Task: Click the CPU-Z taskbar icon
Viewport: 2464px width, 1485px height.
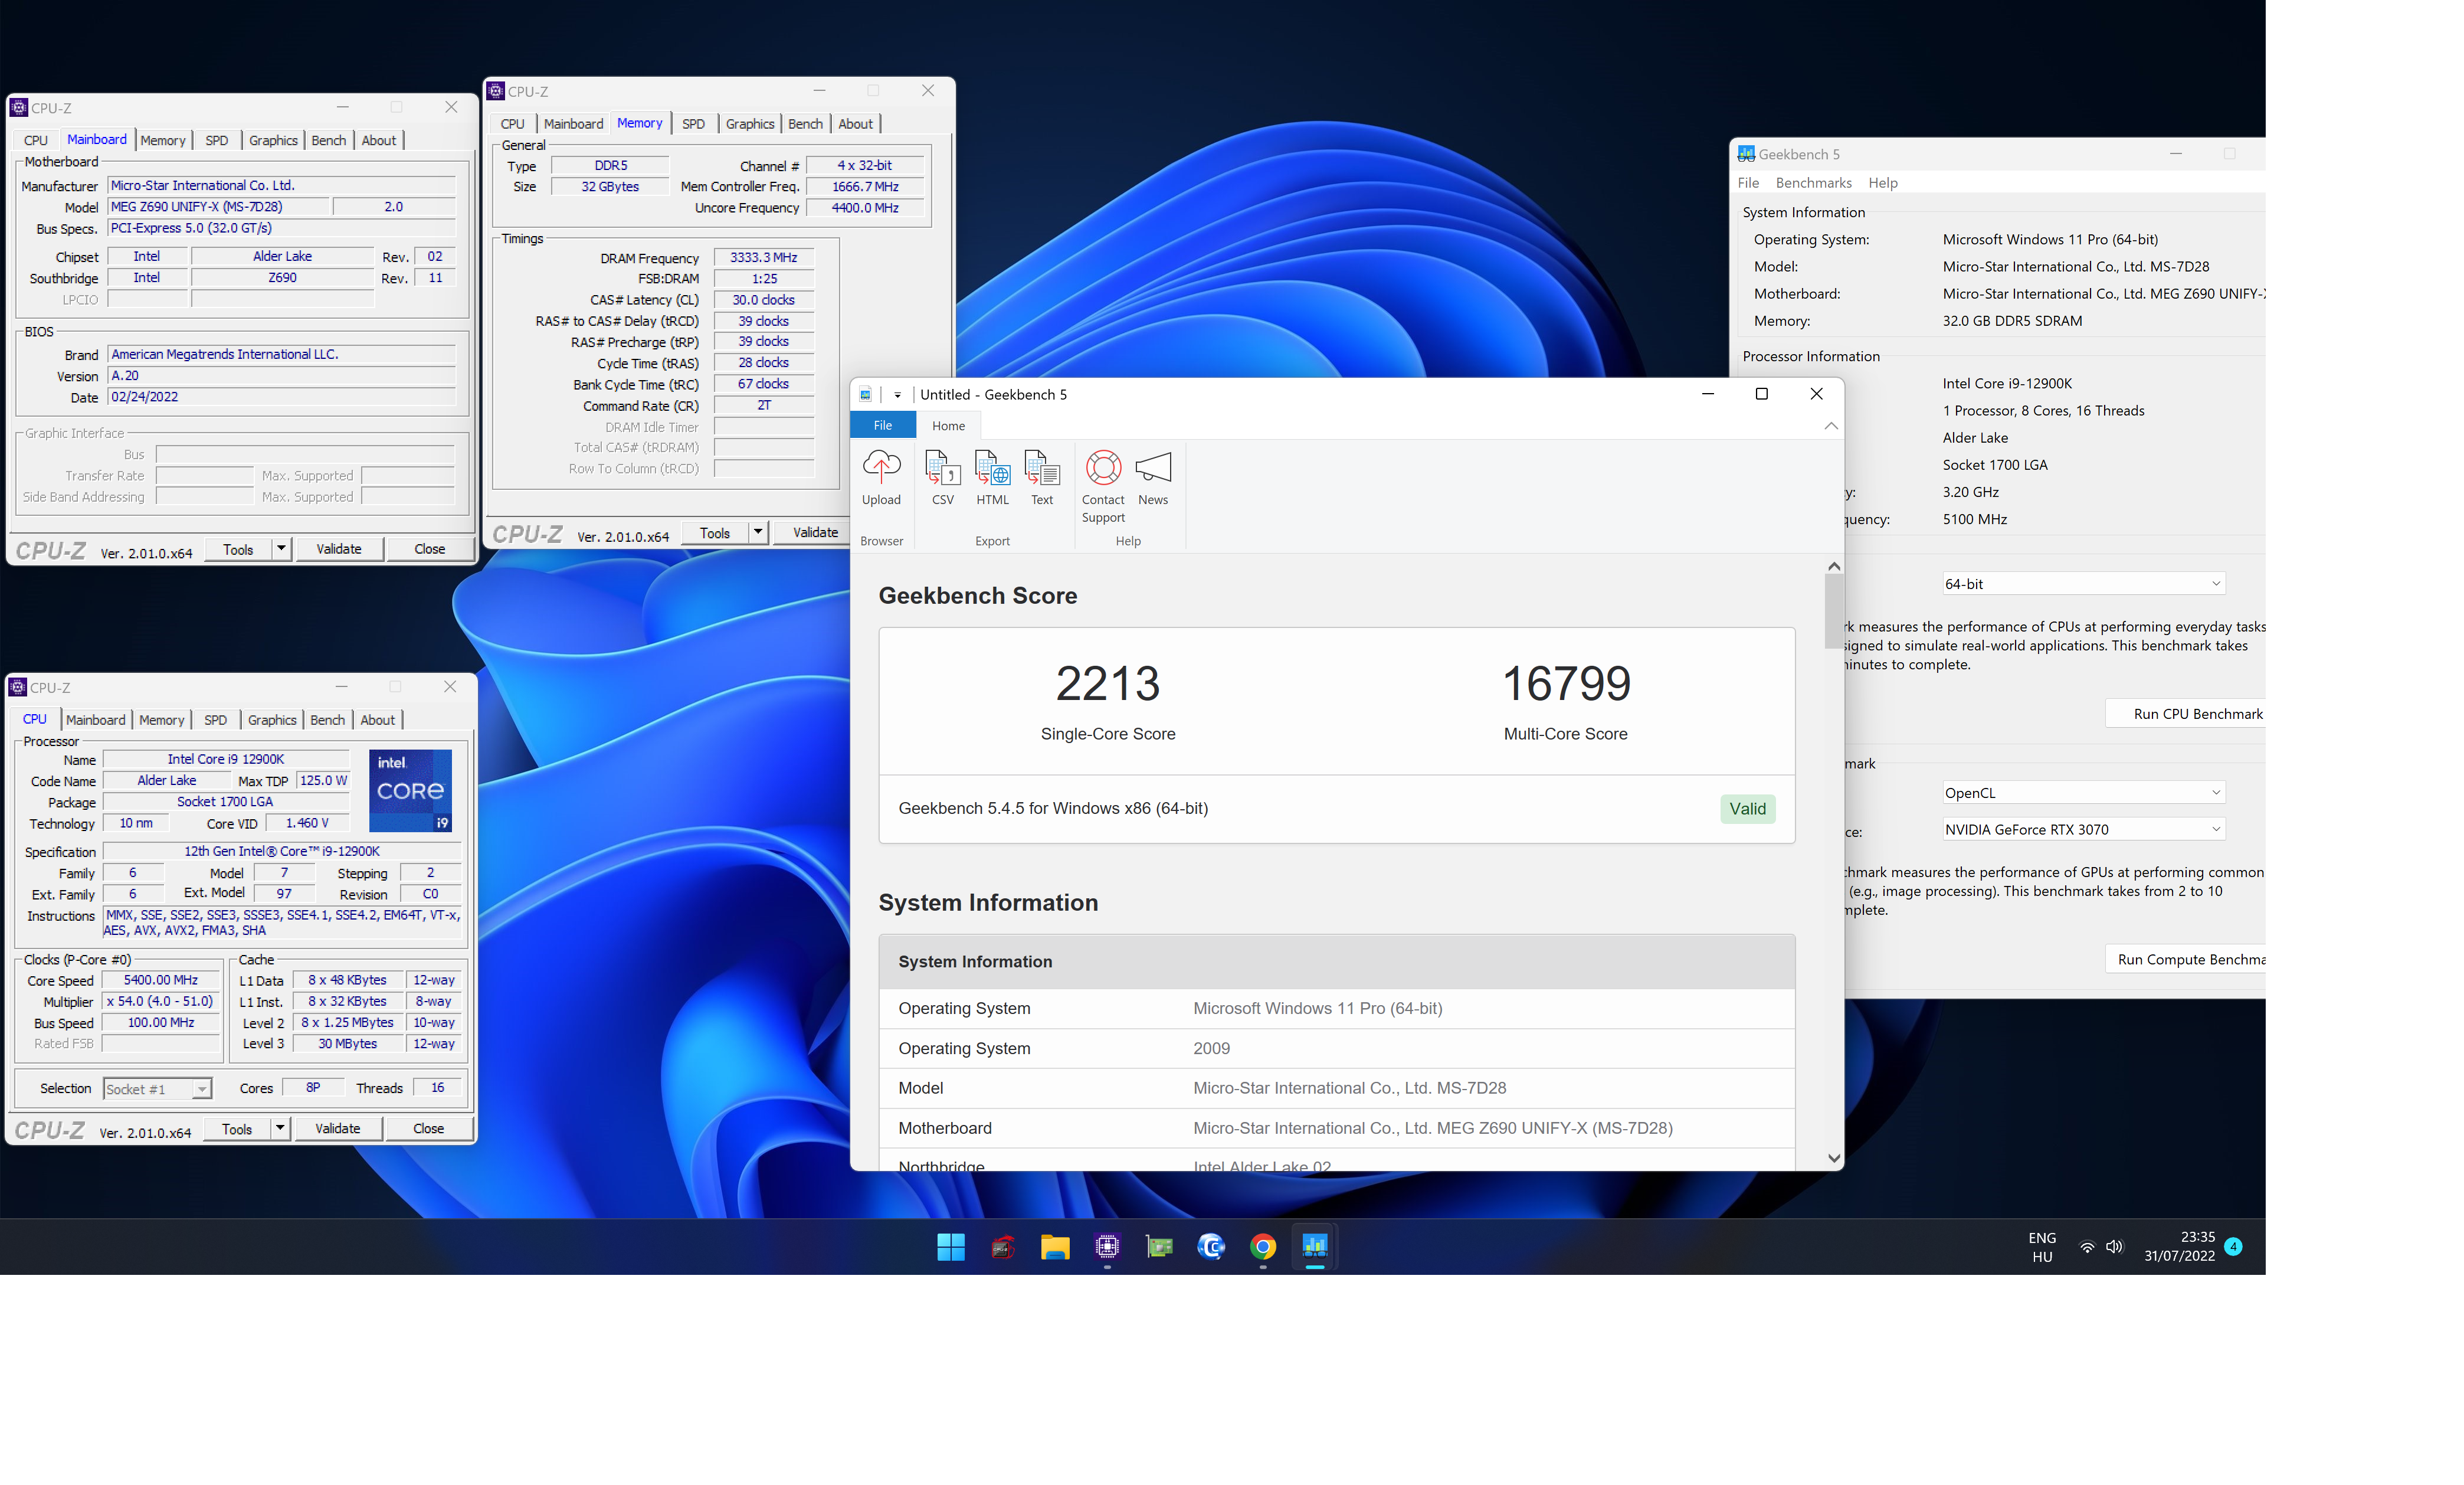Action: click(1107, 1247)
